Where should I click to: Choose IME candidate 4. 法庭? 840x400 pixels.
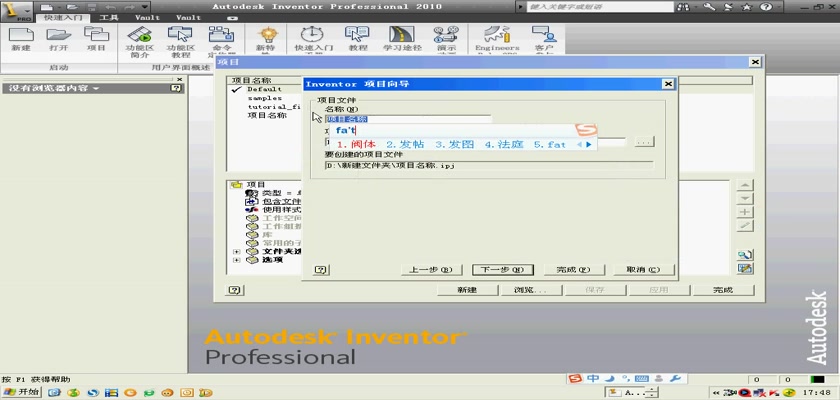[x=504, y=145]
